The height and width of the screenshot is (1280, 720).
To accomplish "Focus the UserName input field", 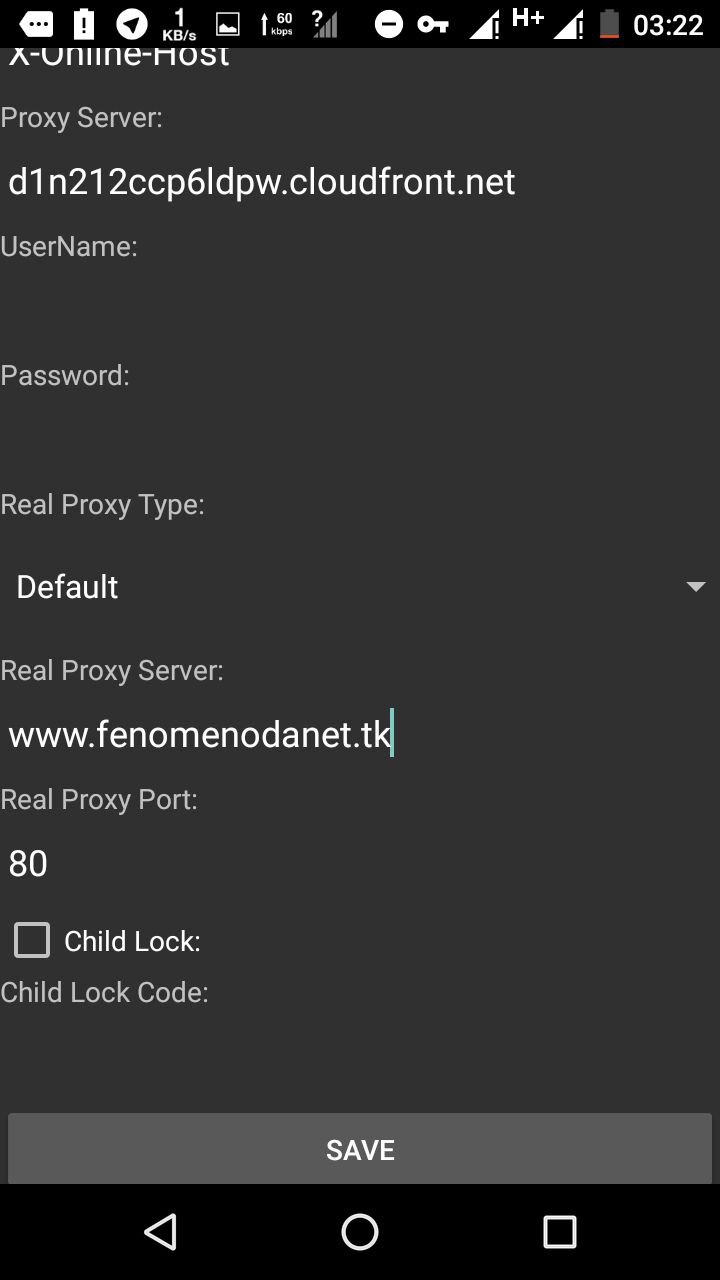I will pyautogui.click(x=360, y=310).
